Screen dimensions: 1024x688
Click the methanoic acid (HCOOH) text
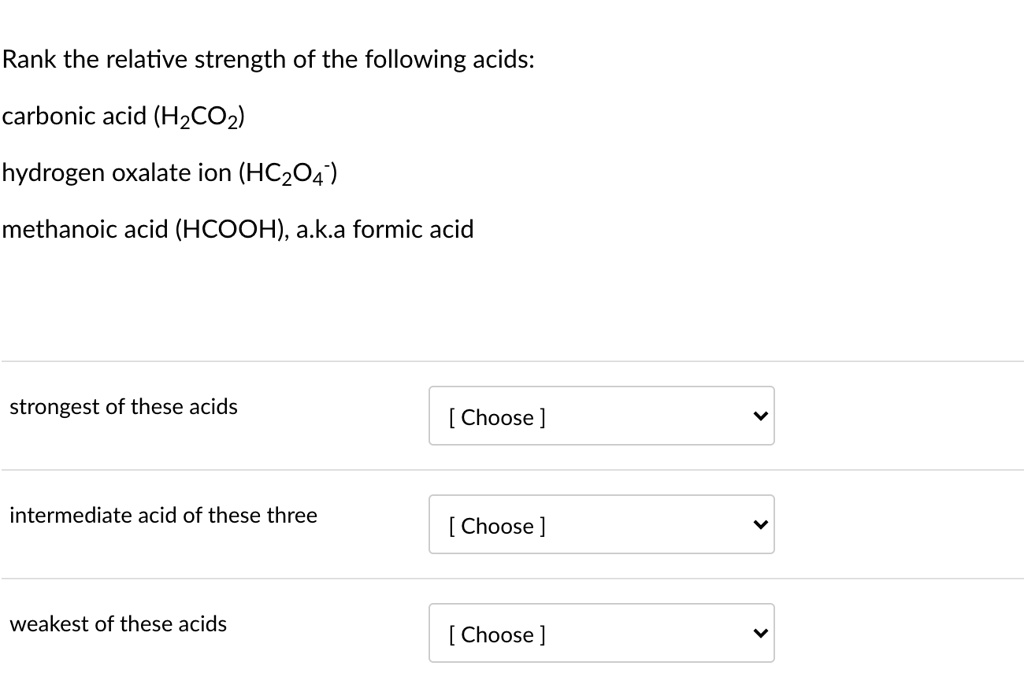(237, 228)
